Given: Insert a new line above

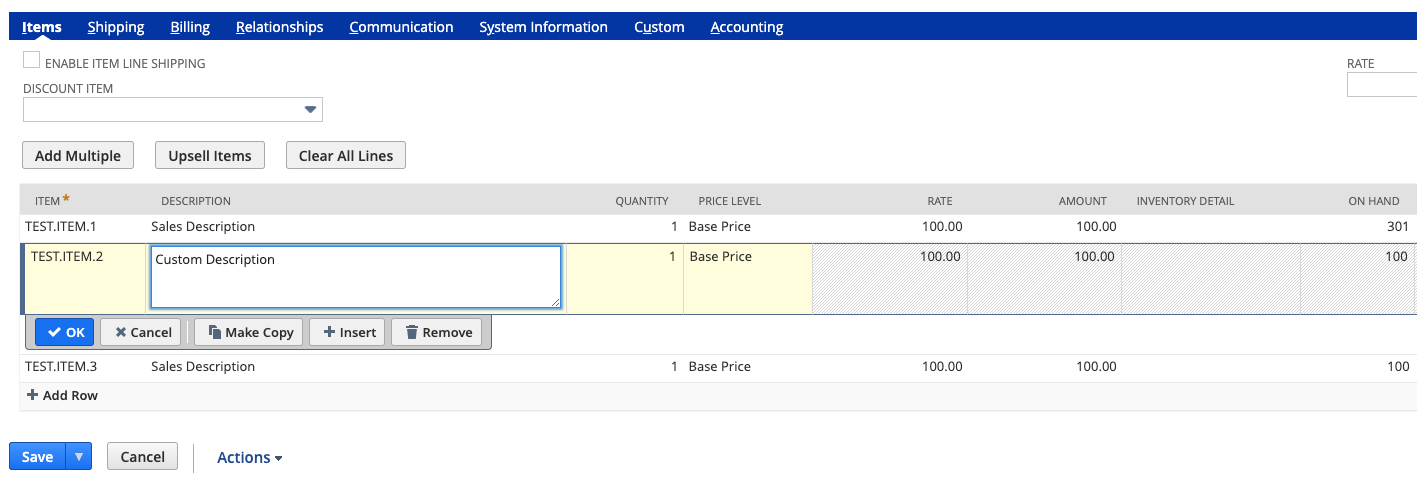Looking at the screenshot, I should pos(349,332).
